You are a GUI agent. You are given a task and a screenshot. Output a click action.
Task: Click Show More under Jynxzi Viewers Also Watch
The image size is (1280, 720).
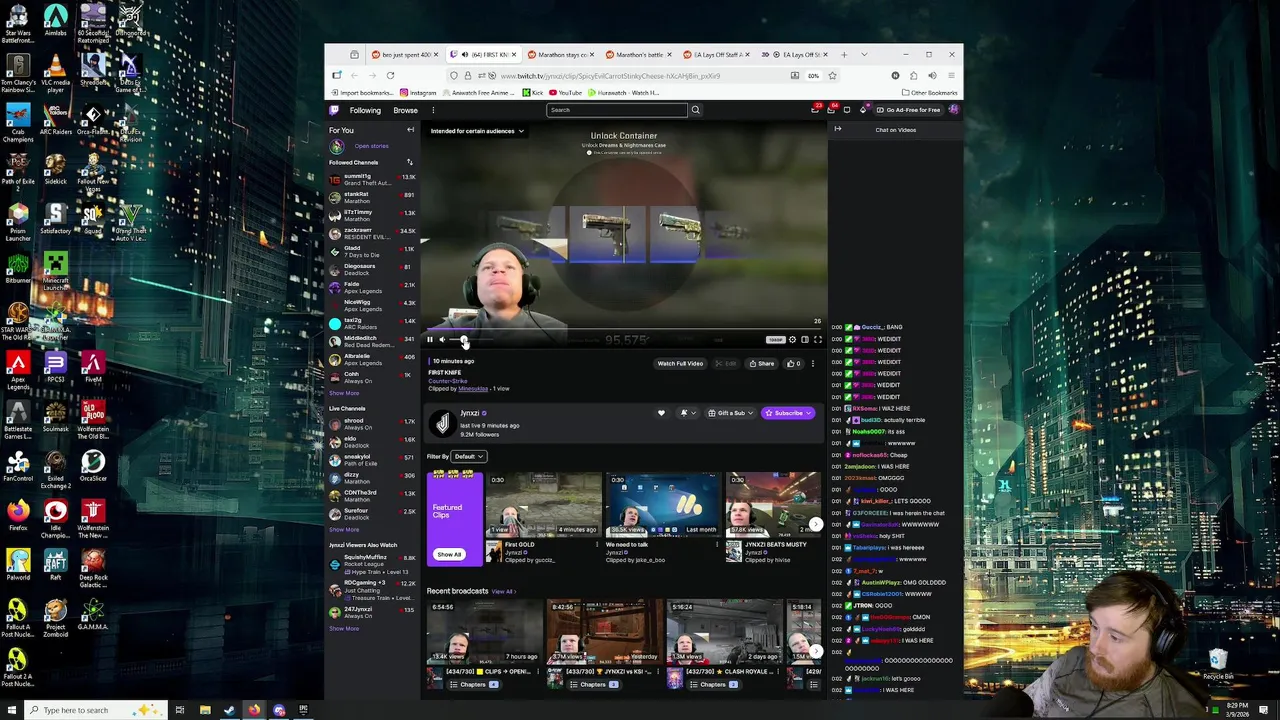(344, 629)
